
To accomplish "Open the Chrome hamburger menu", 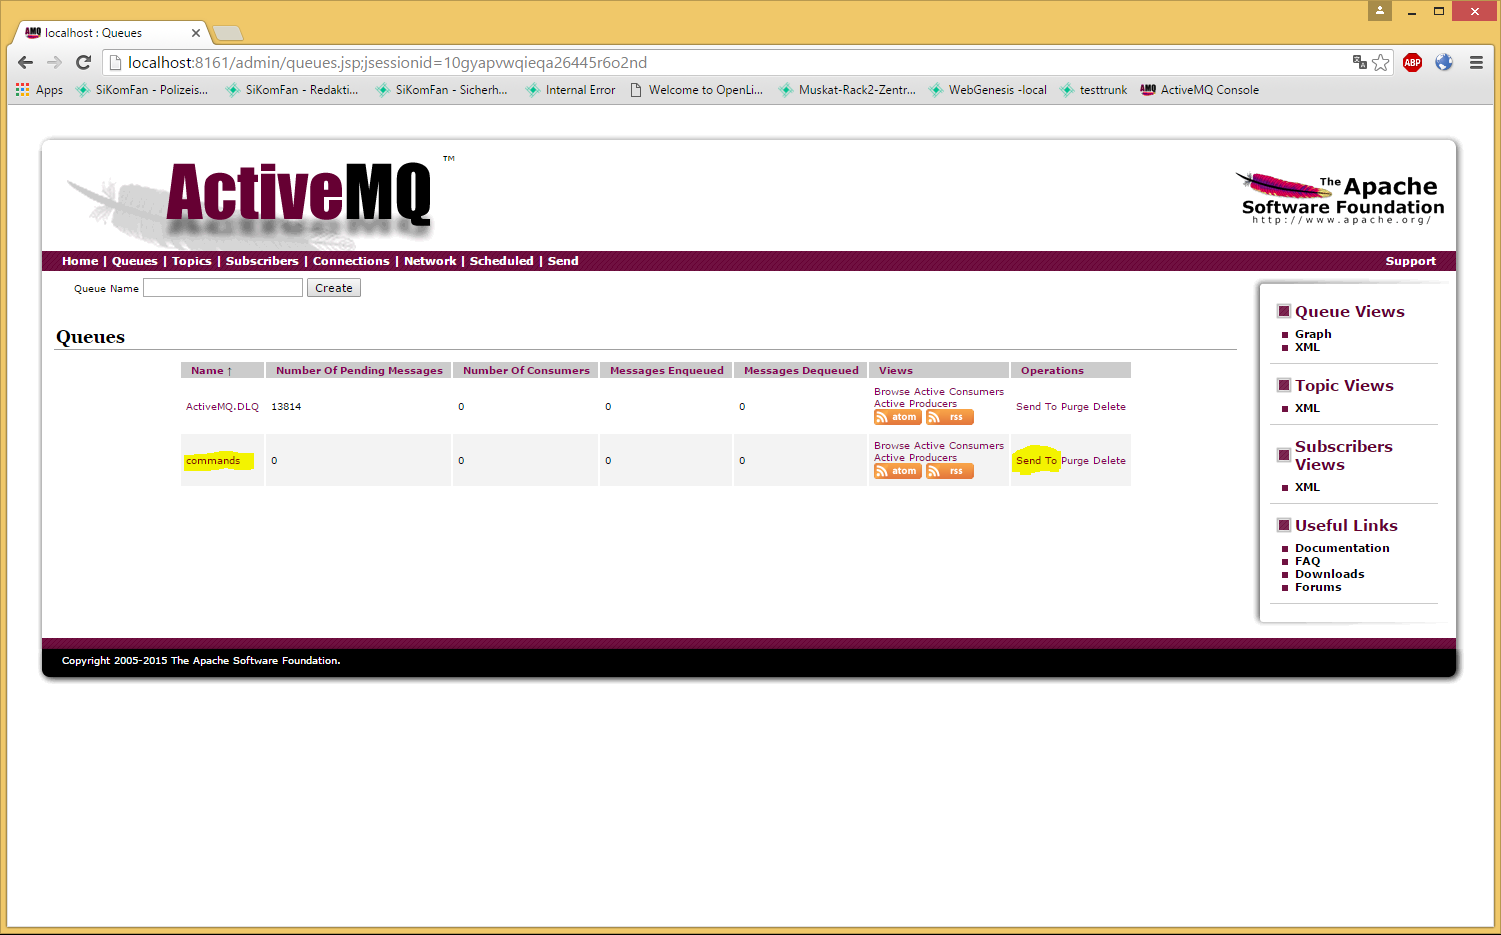I will click(1476, 63).
